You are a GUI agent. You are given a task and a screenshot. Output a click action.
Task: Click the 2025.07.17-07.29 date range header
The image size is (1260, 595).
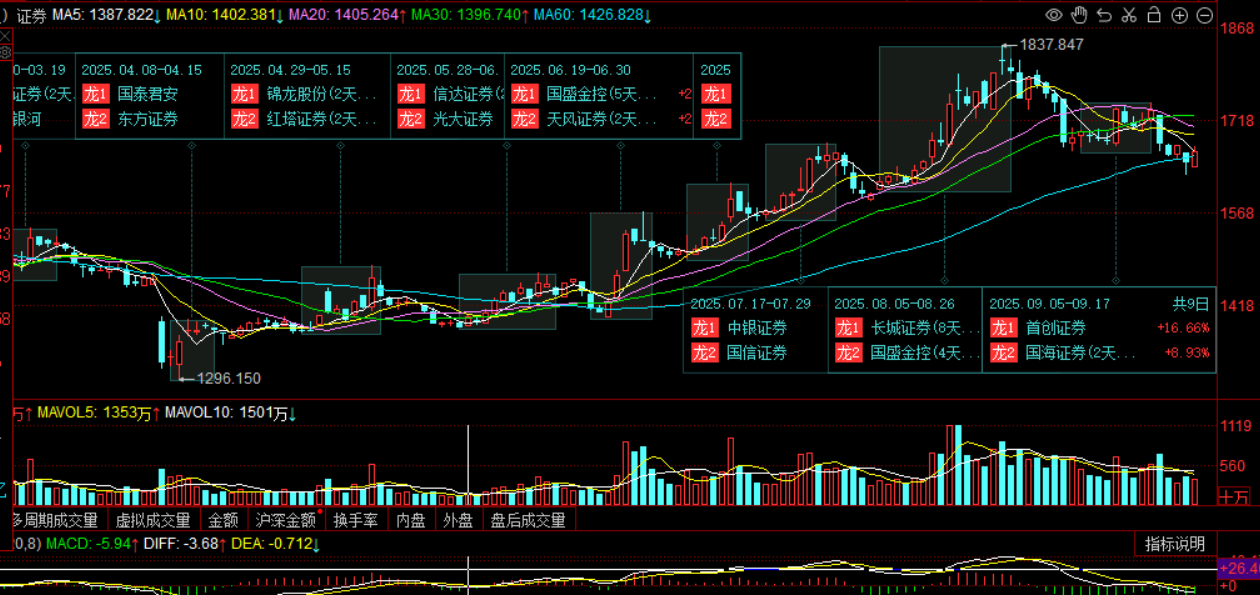coord(751,302)
